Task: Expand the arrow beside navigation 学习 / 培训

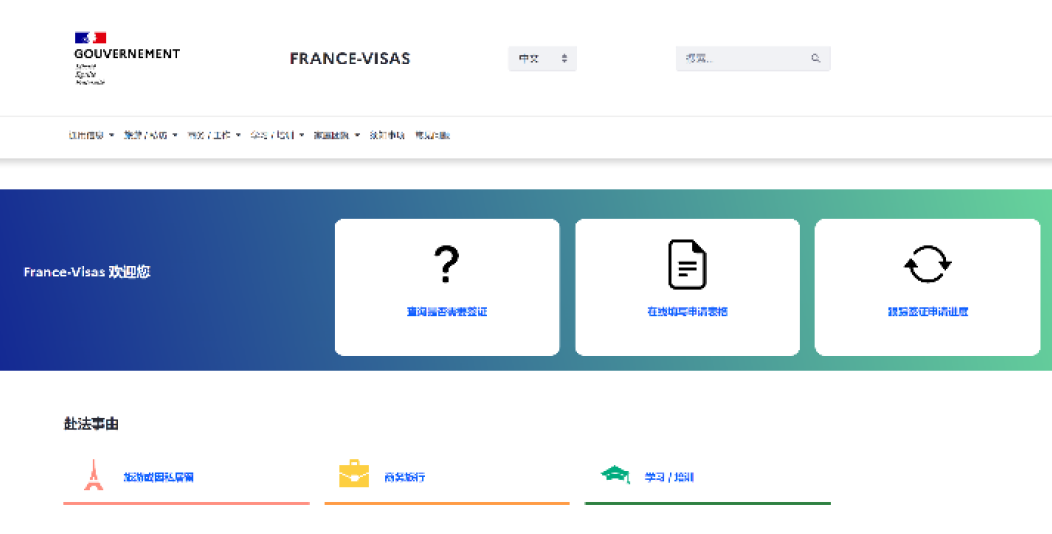Action: click(x=302, y=135)
